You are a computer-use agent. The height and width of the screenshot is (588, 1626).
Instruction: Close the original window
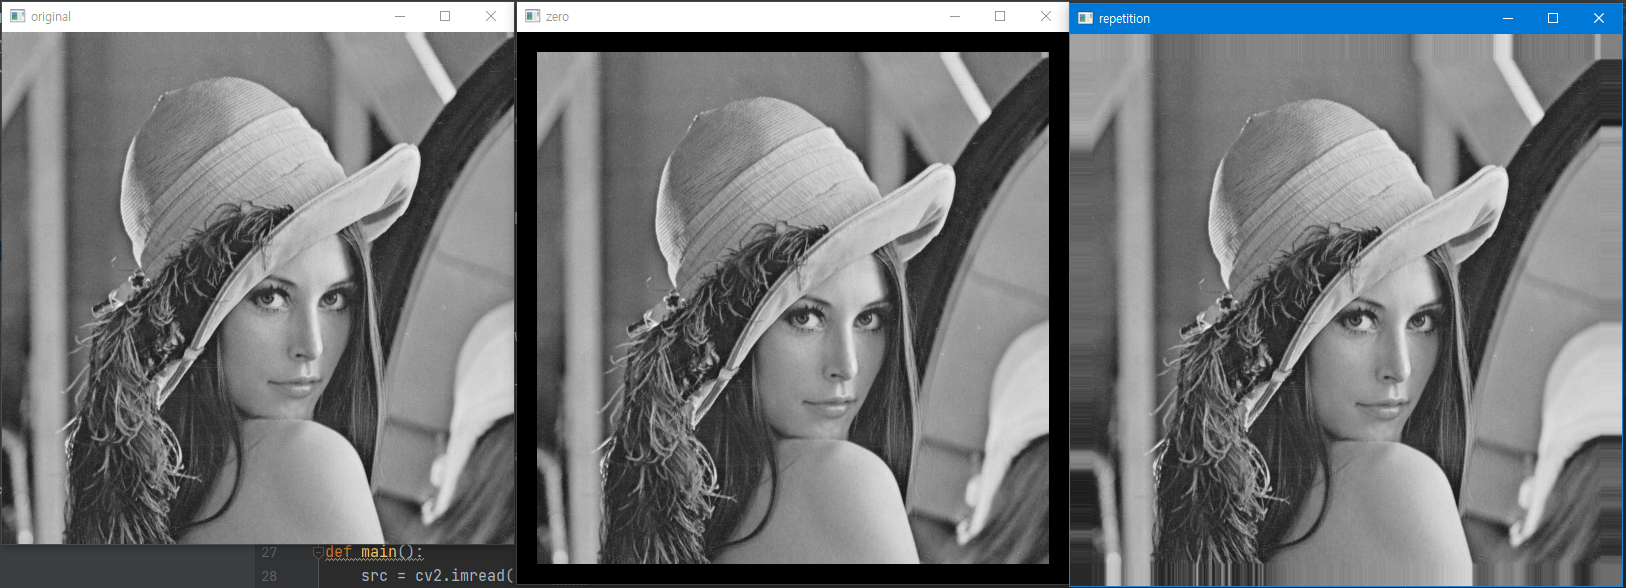click(491, 16)
